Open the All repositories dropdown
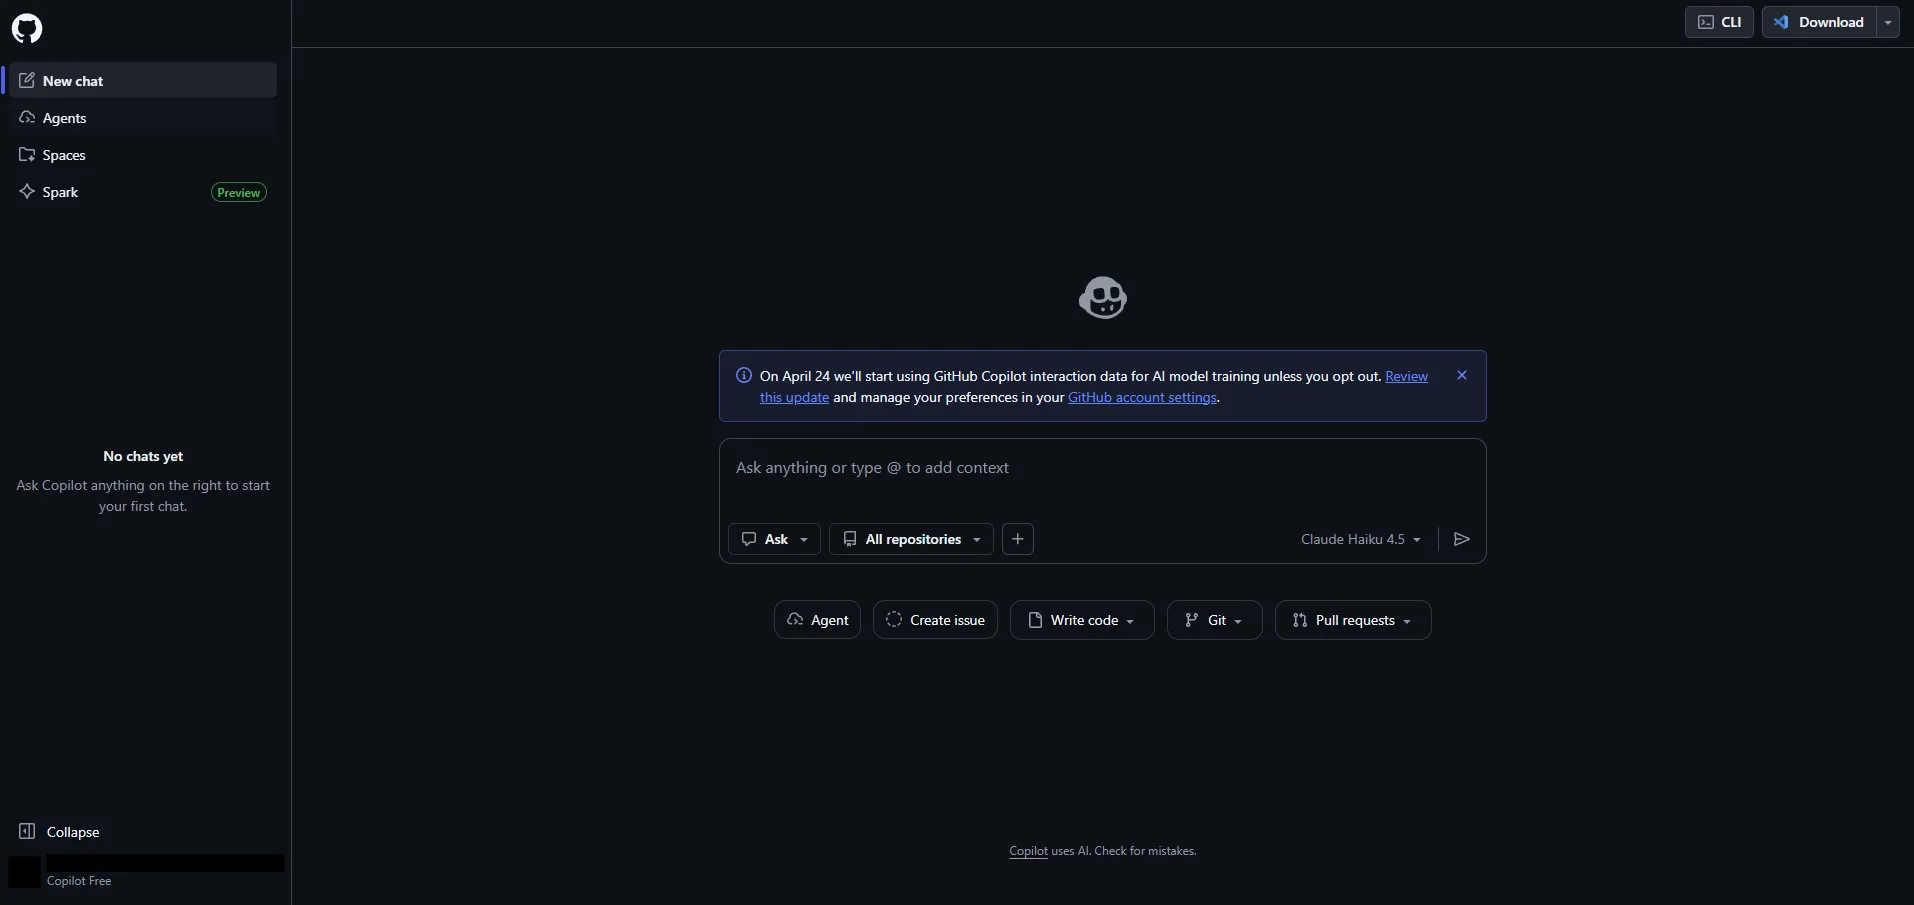Viewport: 1914px width, 905px height. click(911, 539)
